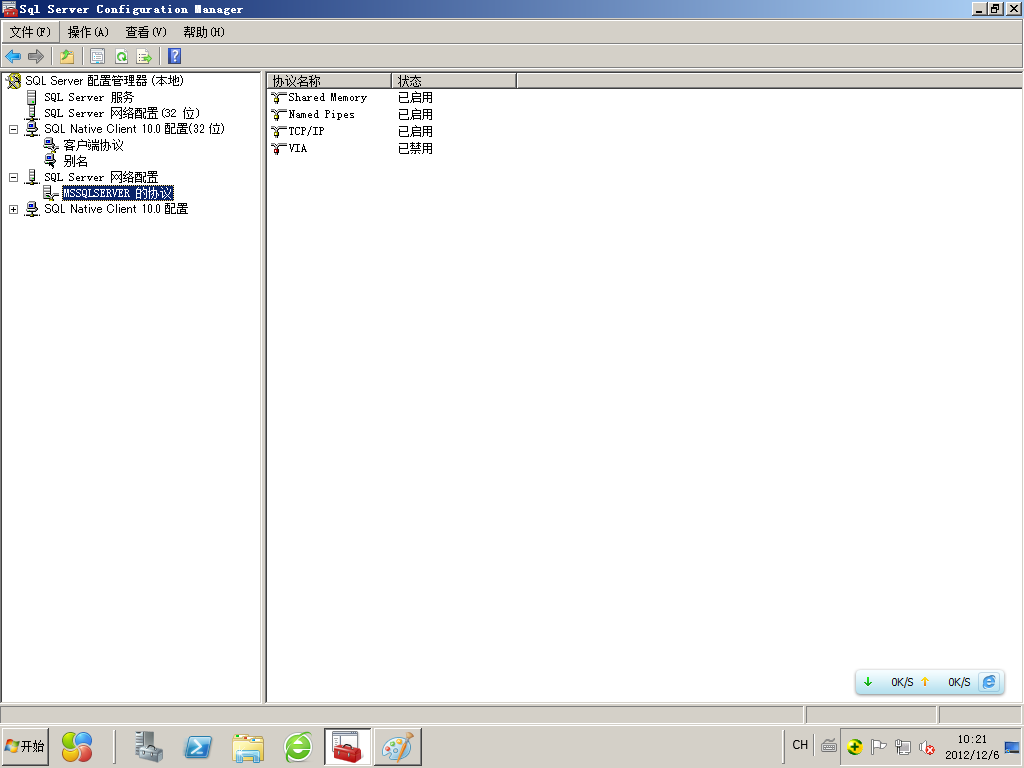Open the 操作(A) menu
Image resolution: width=1024 pixels, height=768 pixels.
[x=88, y=32]
